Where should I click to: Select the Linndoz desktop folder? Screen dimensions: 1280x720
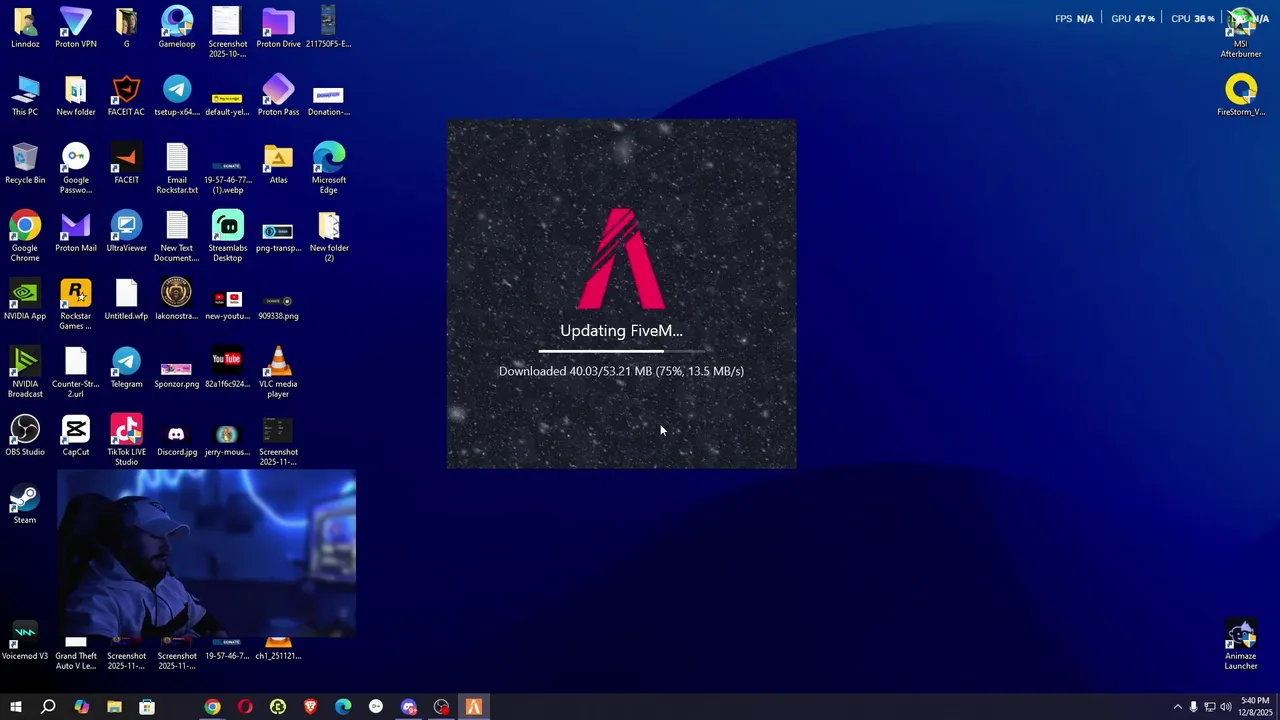[25, 28]
